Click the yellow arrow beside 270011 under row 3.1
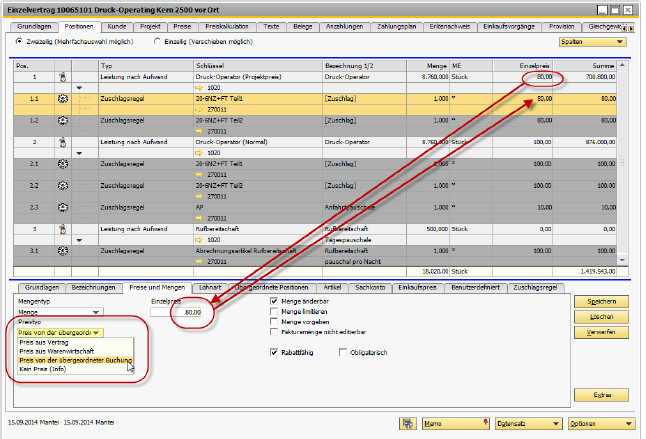The width and height of the screenshot is (646, 439). pyautogui.click(x=197, y=260)
